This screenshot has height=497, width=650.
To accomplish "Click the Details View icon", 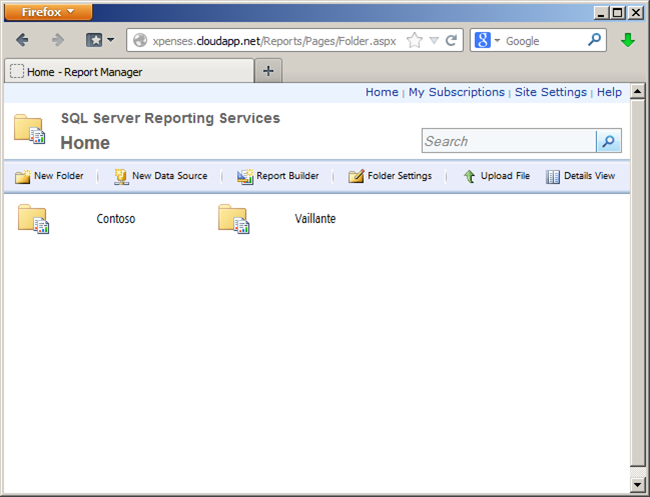I will coord(553,177).
